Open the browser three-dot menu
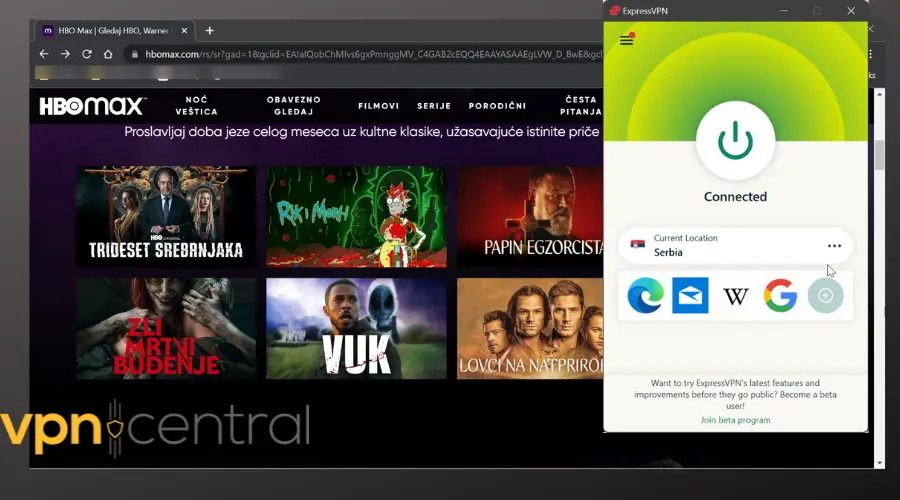 tap(871, 54)
